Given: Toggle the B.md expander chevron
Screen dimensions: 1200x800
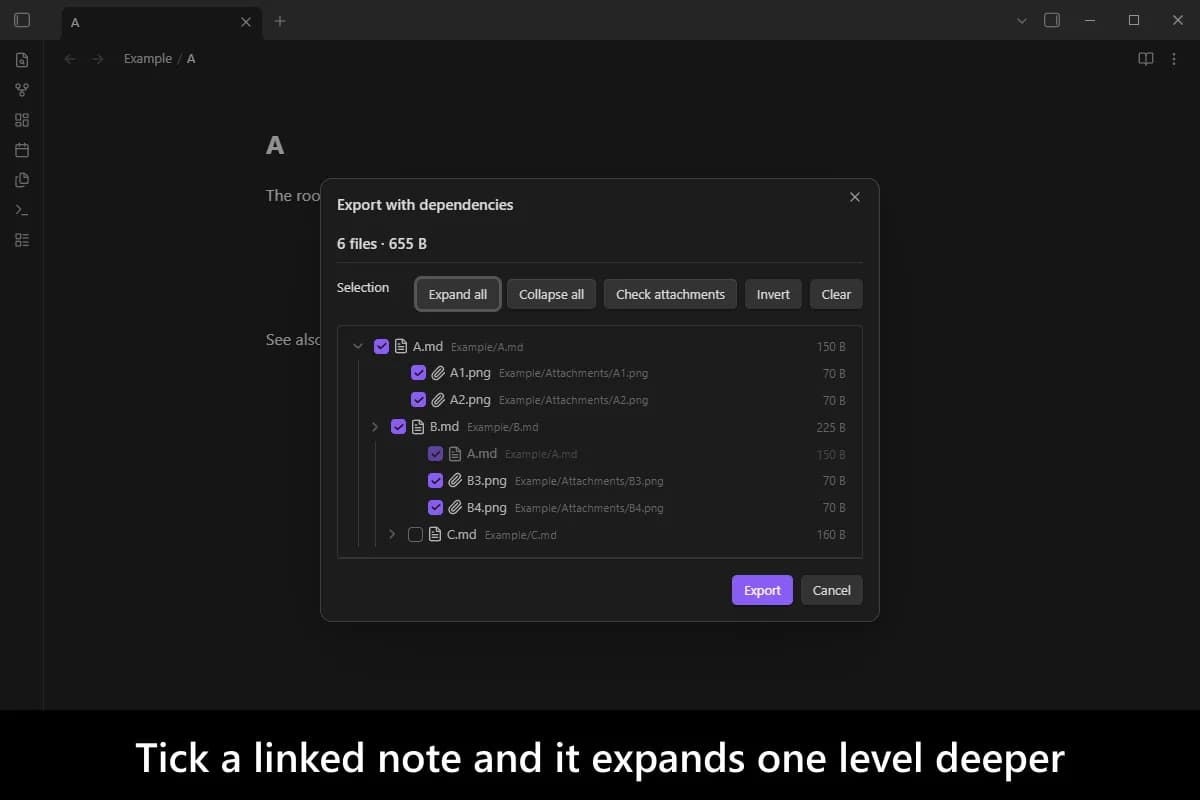Looking at the screenshot, I should coord(375,427).
